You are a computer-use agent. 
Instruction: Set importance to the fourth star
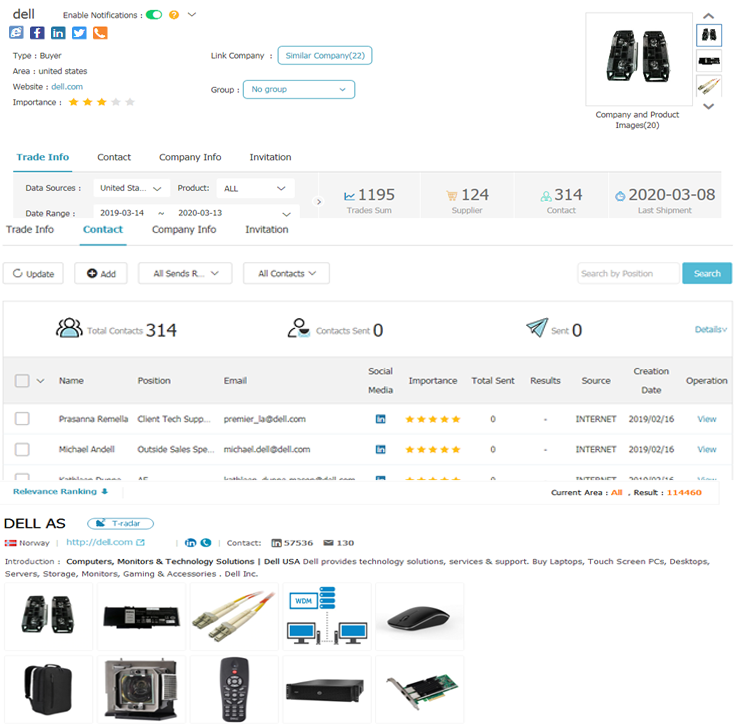[116, 102]
